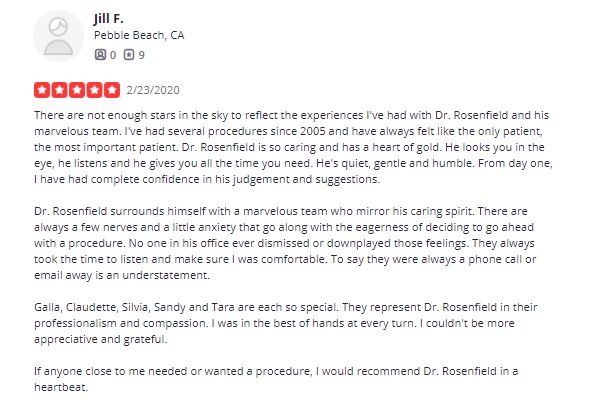This screenshot has width=609, height=403.
Task: Click the line starting 'There are not enough stars'
Action: (291, 115)
